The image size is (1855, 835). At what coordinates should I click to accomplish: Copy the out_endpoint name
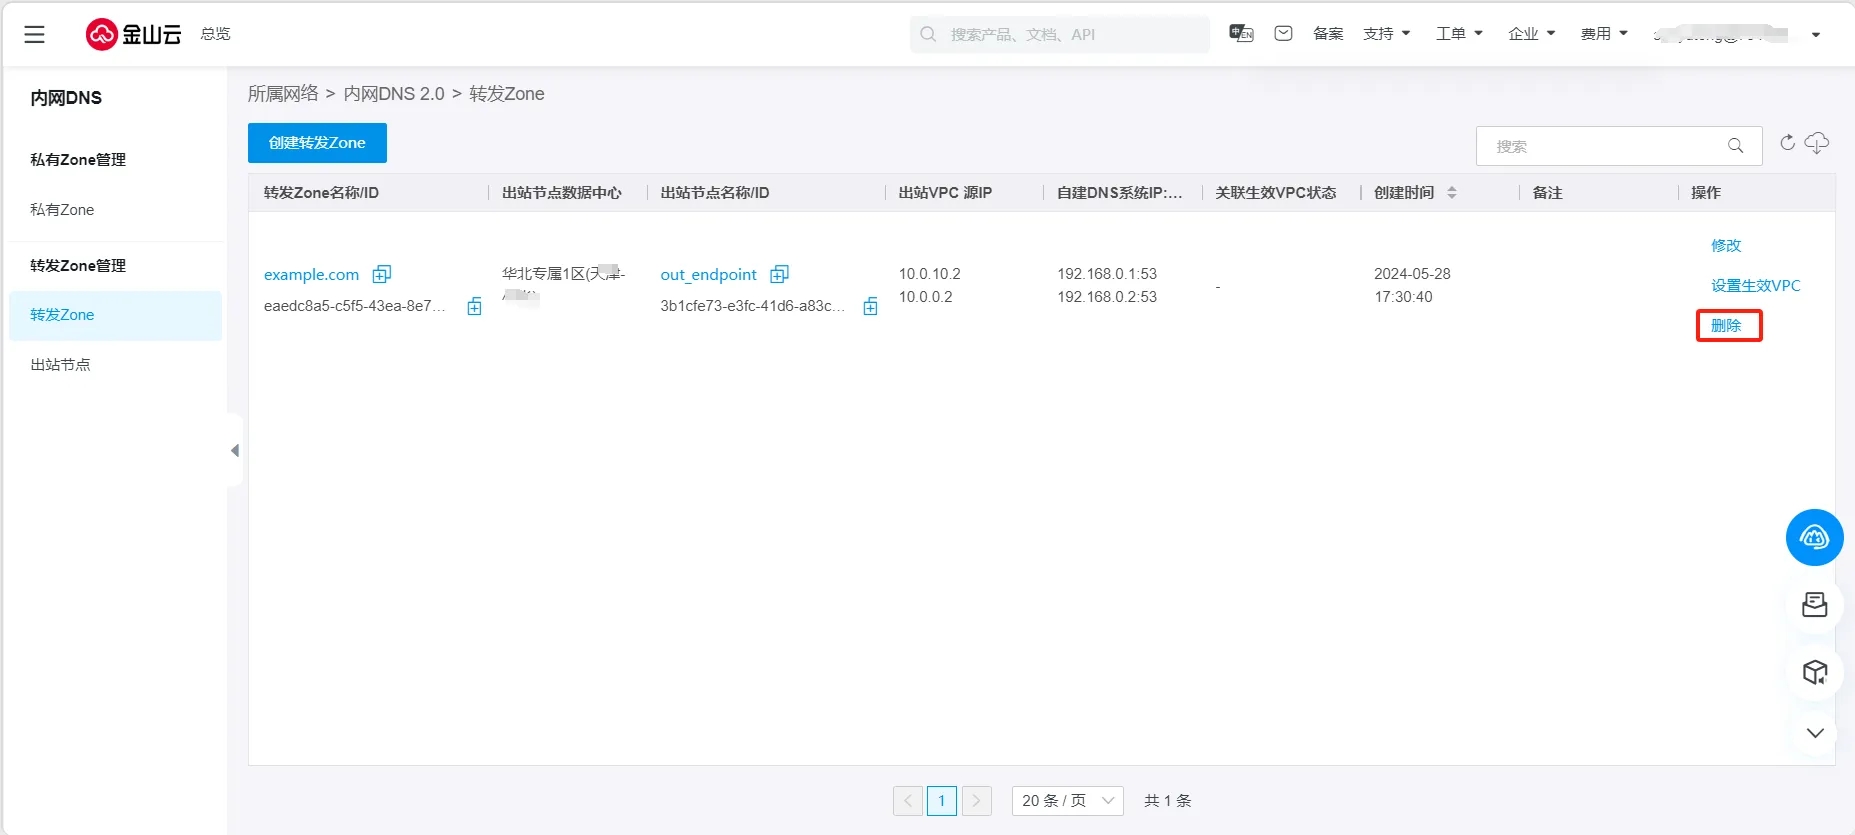pyautogui.click(x=780, y=274)
